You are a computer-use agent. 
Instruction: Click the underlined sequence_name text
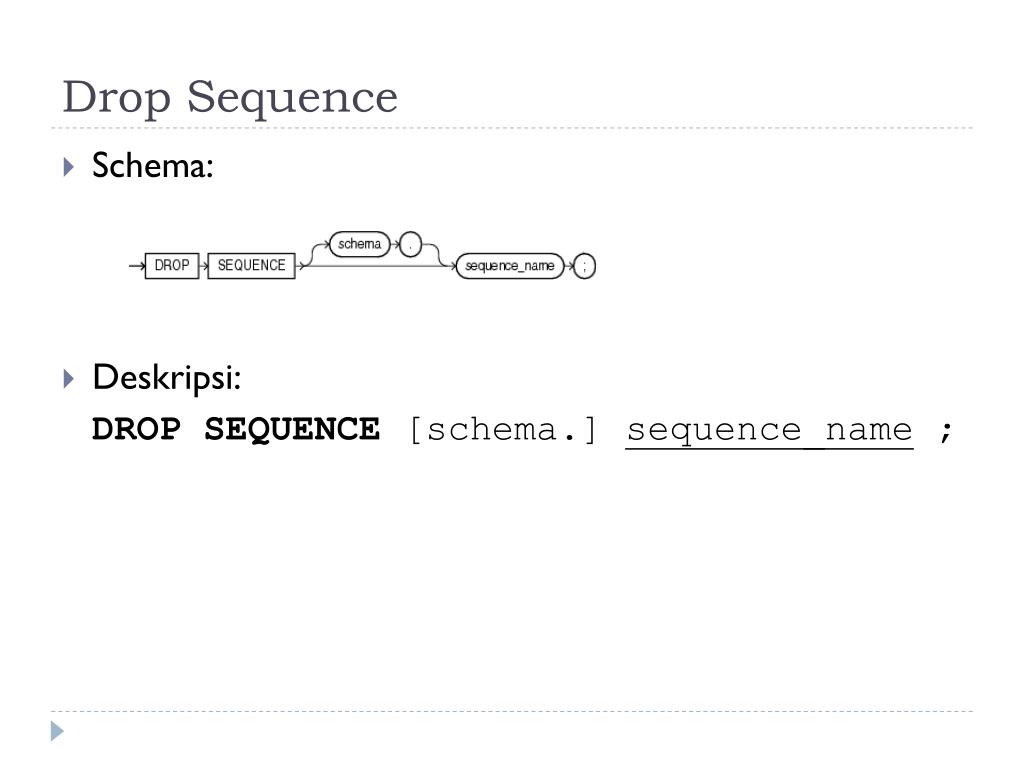(x=769, y=431)
